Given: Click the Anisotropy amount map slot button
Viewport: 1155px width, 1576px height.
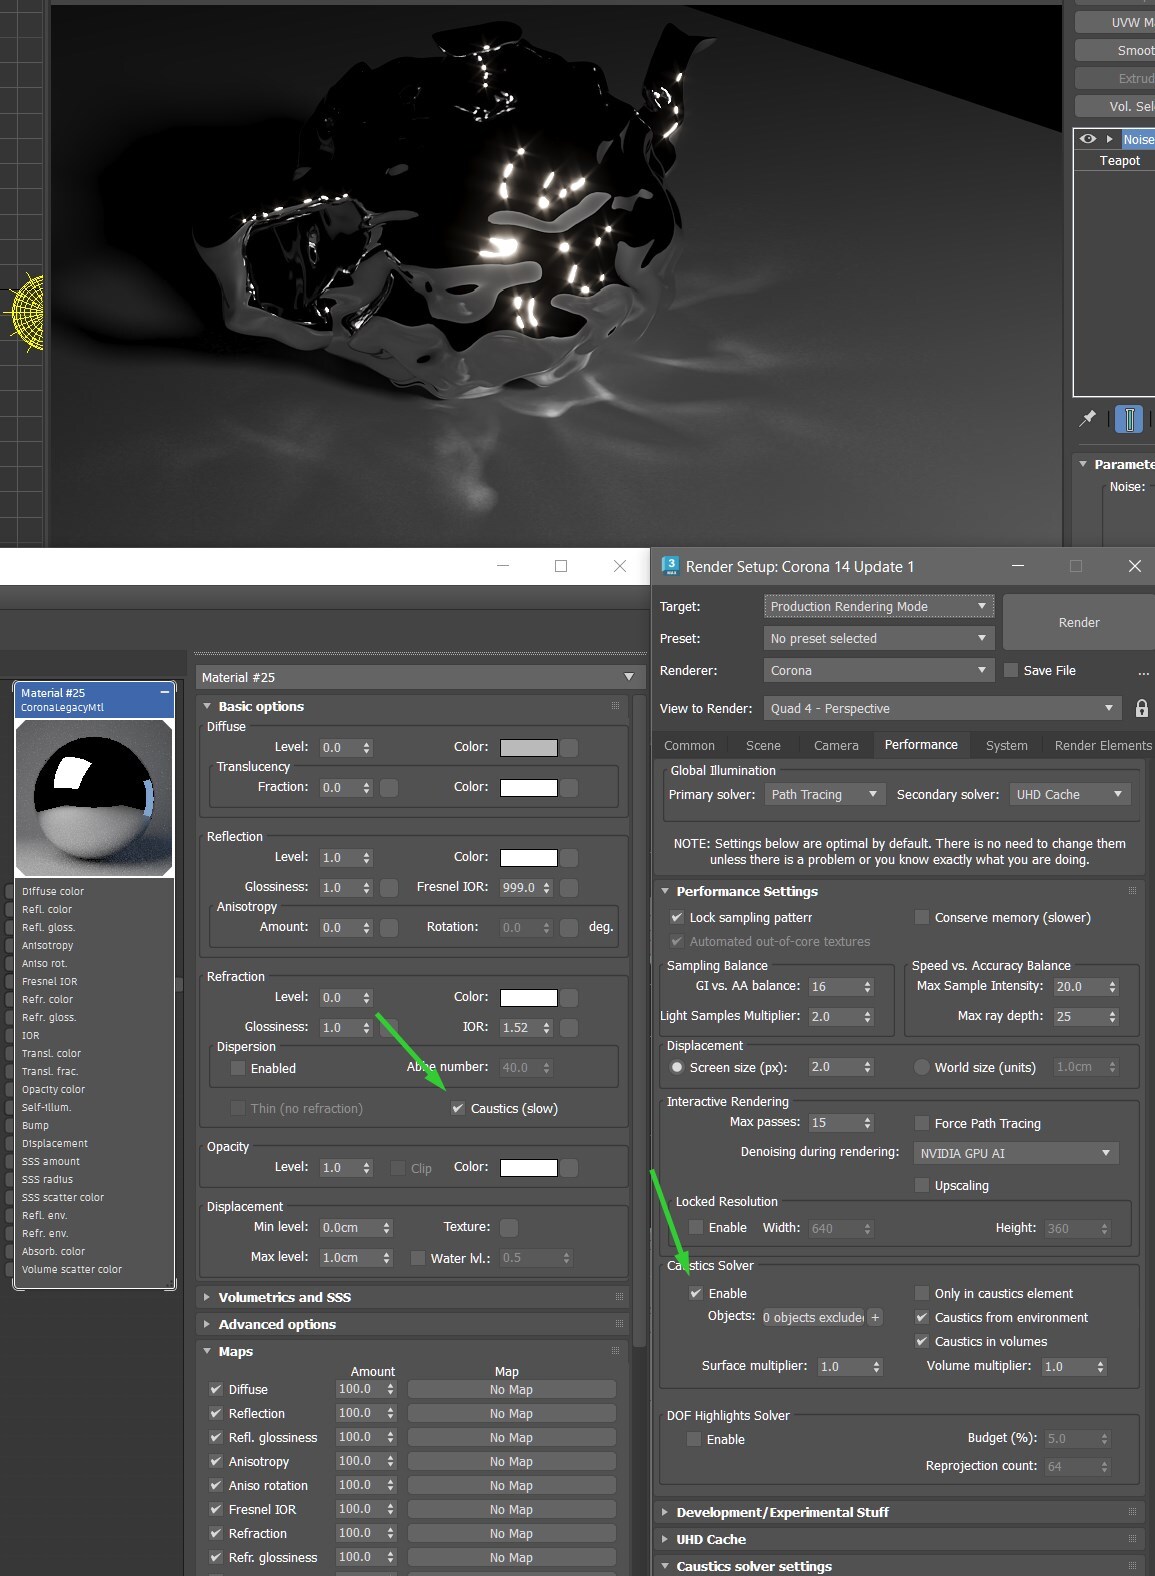Looking at the screenshot, I should [389, 927].
